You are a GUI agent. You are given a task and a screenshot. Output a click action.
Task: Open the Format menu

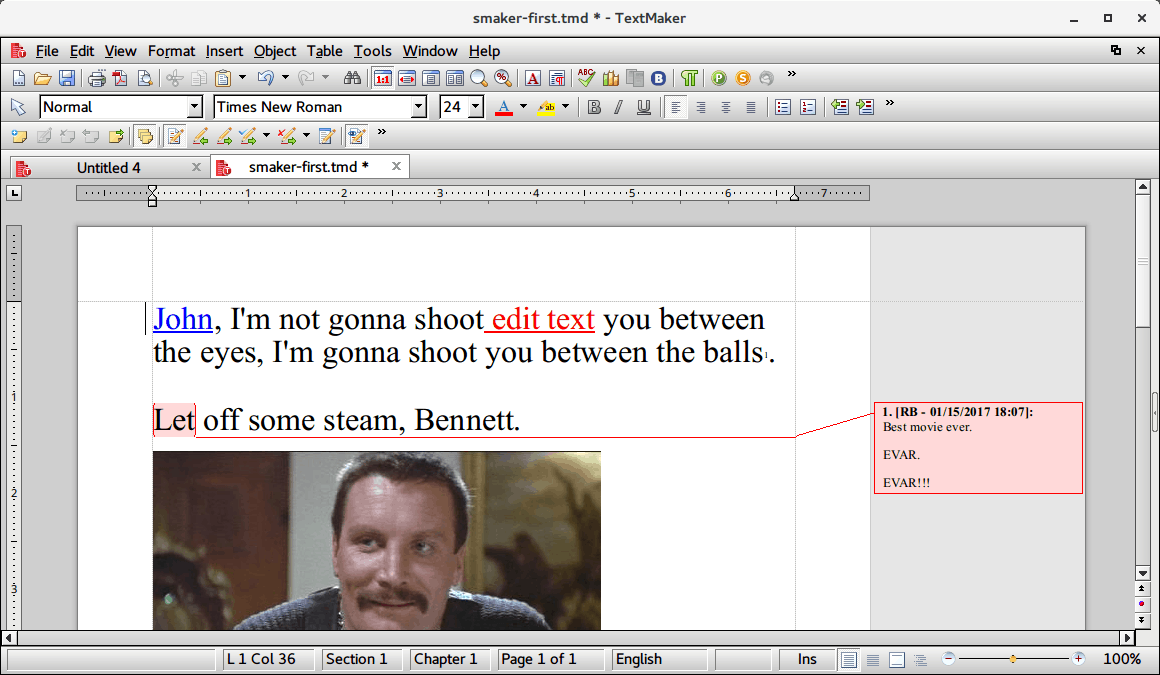click(x=171, y=51)
